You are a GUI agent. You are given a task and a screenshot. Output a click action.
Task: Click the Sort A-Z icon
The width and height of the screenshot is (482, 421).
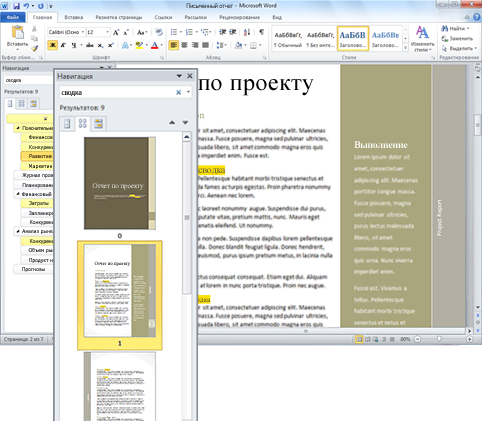pos(247,32)
